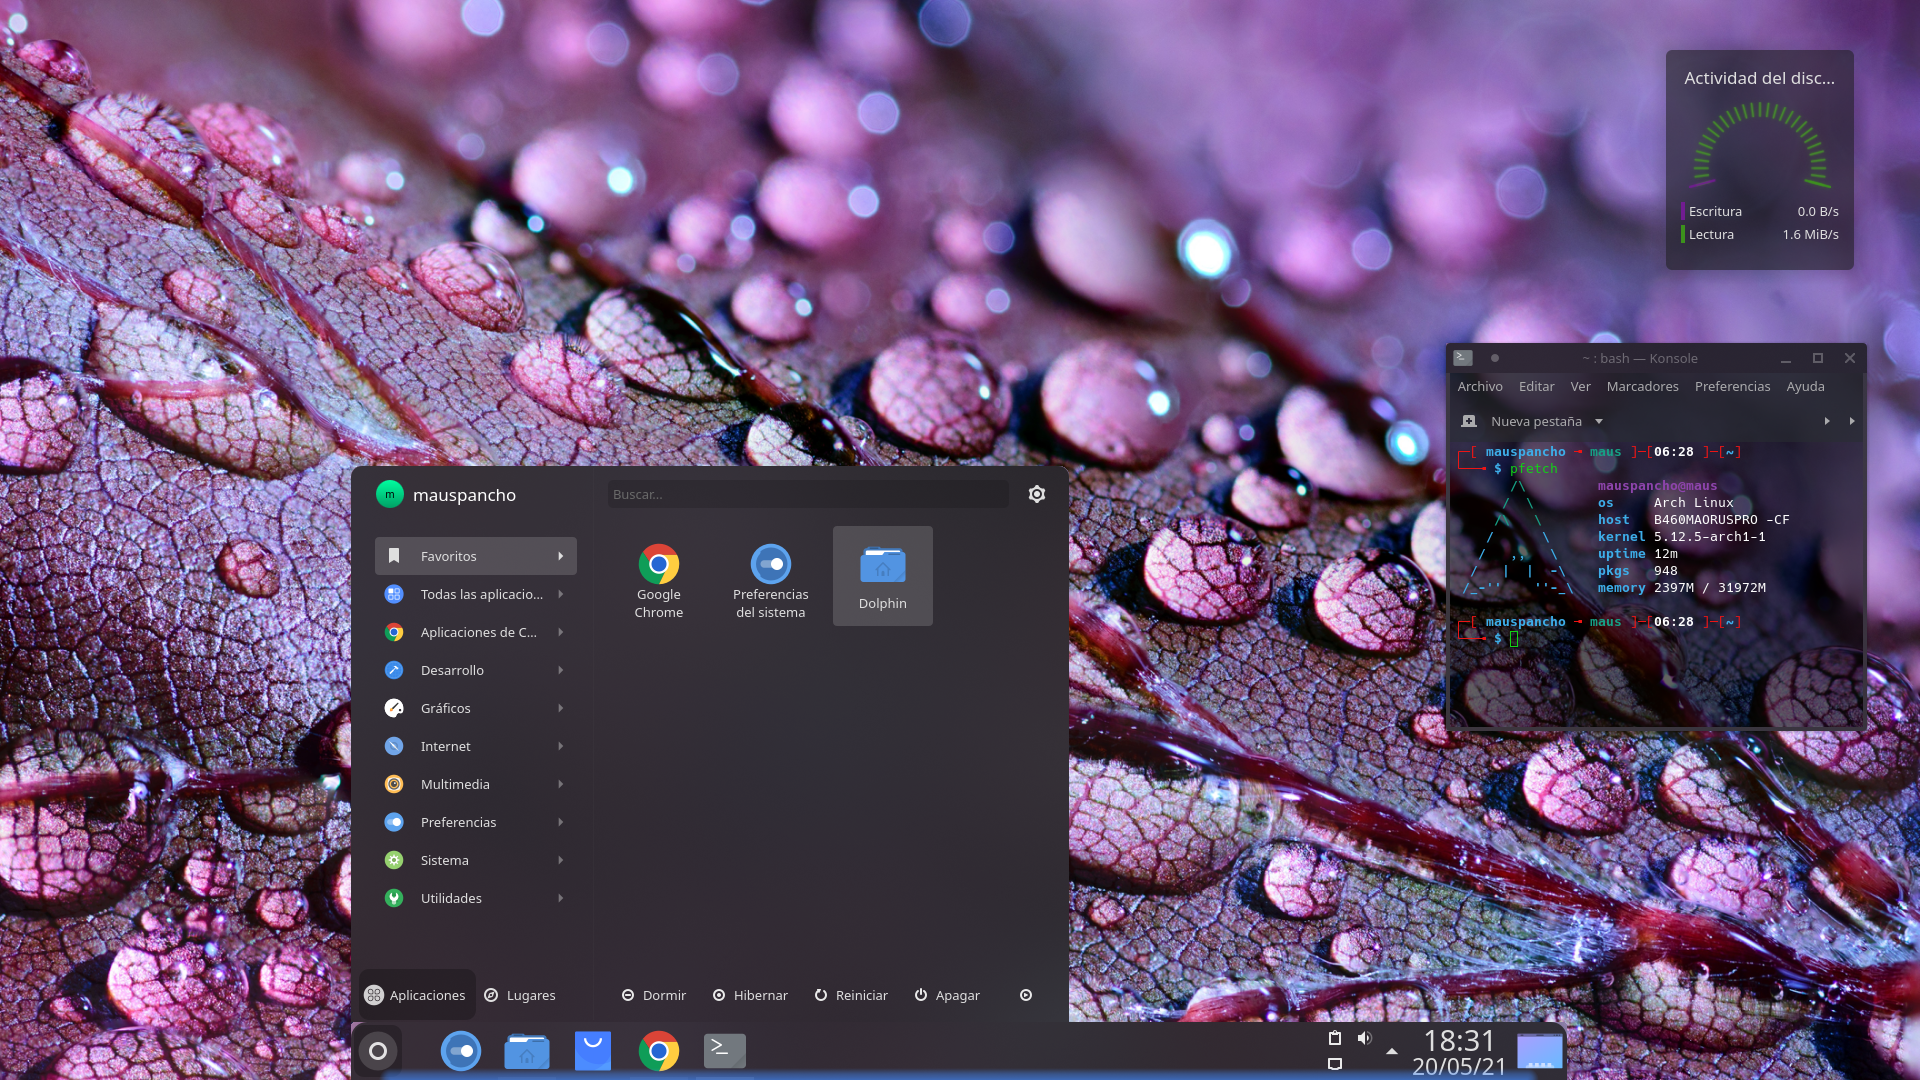Click the Konsole terminal icon in taskbar
1920x1080 pixels.
click(724, 1050)
